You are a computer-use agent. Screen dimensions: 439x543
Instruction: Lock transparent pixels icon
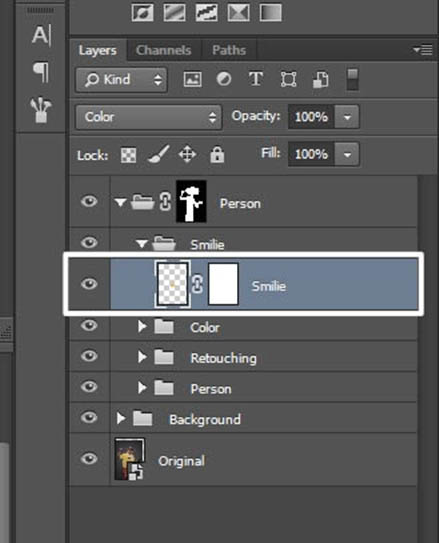point(128,155)
